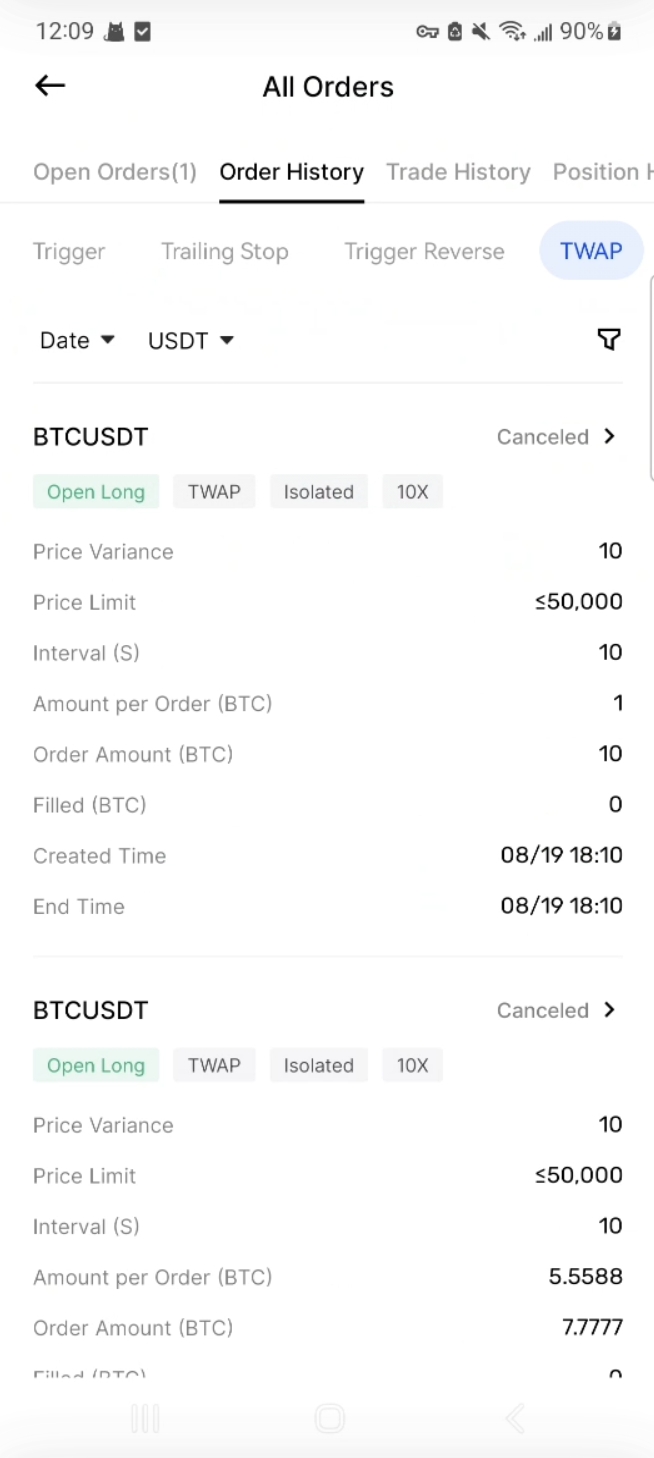654x1458 pixels.
Task: Open the USDT currency dropdown
Action: [190, 341]
